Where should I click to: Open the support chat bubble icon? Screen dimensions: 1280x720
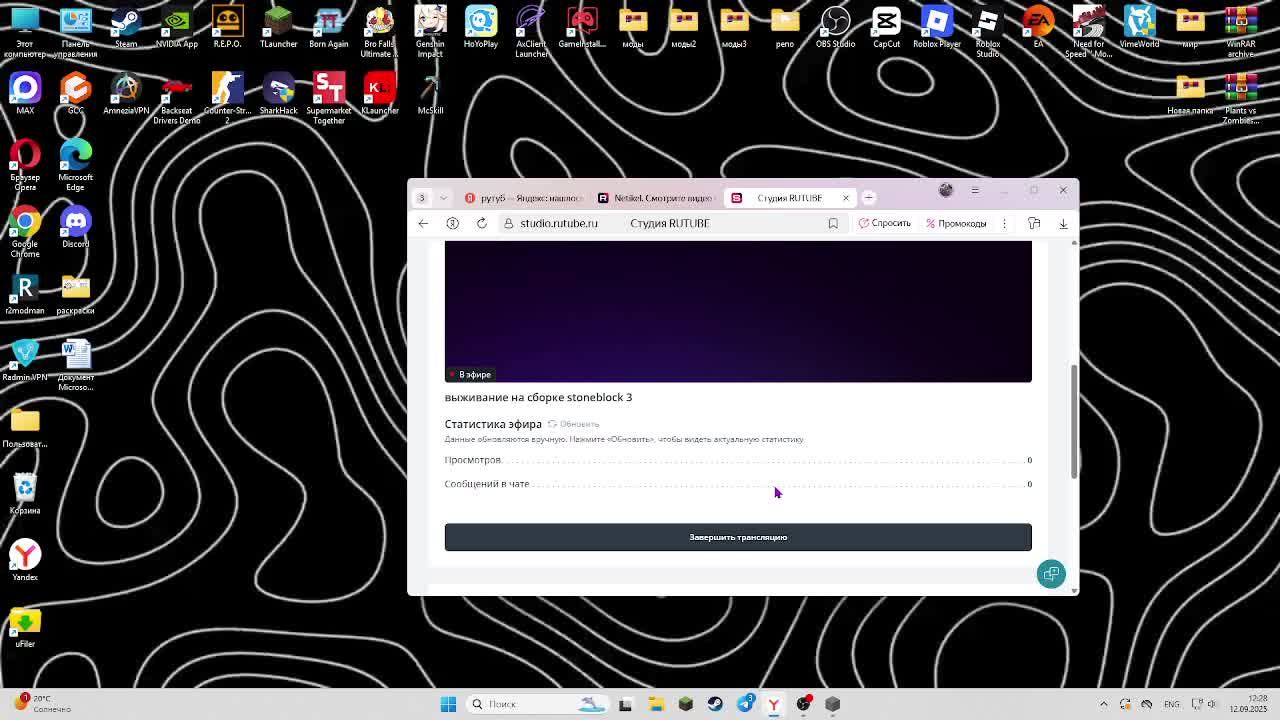point(1050,573)
